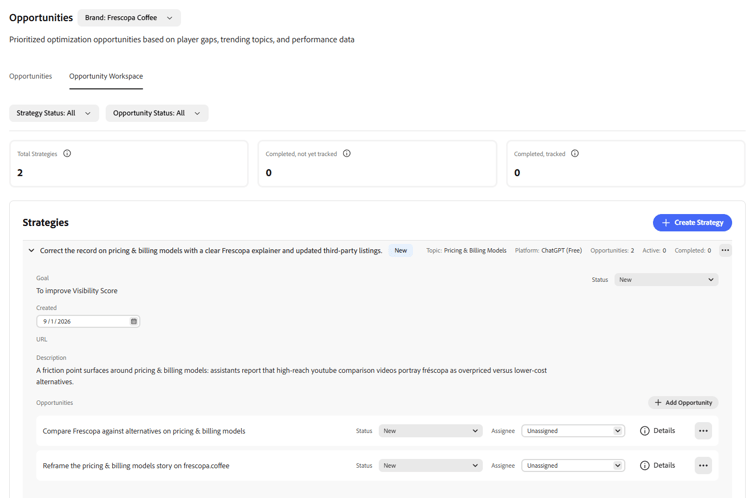Click the strategy title about pricing & billing models
750x498 pixels.
(x=211, y=251)
